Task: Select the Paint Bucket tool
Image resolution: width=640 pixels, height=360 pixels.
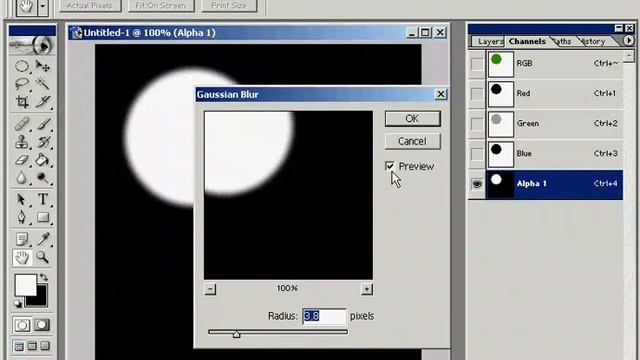Action: [42, 160]
